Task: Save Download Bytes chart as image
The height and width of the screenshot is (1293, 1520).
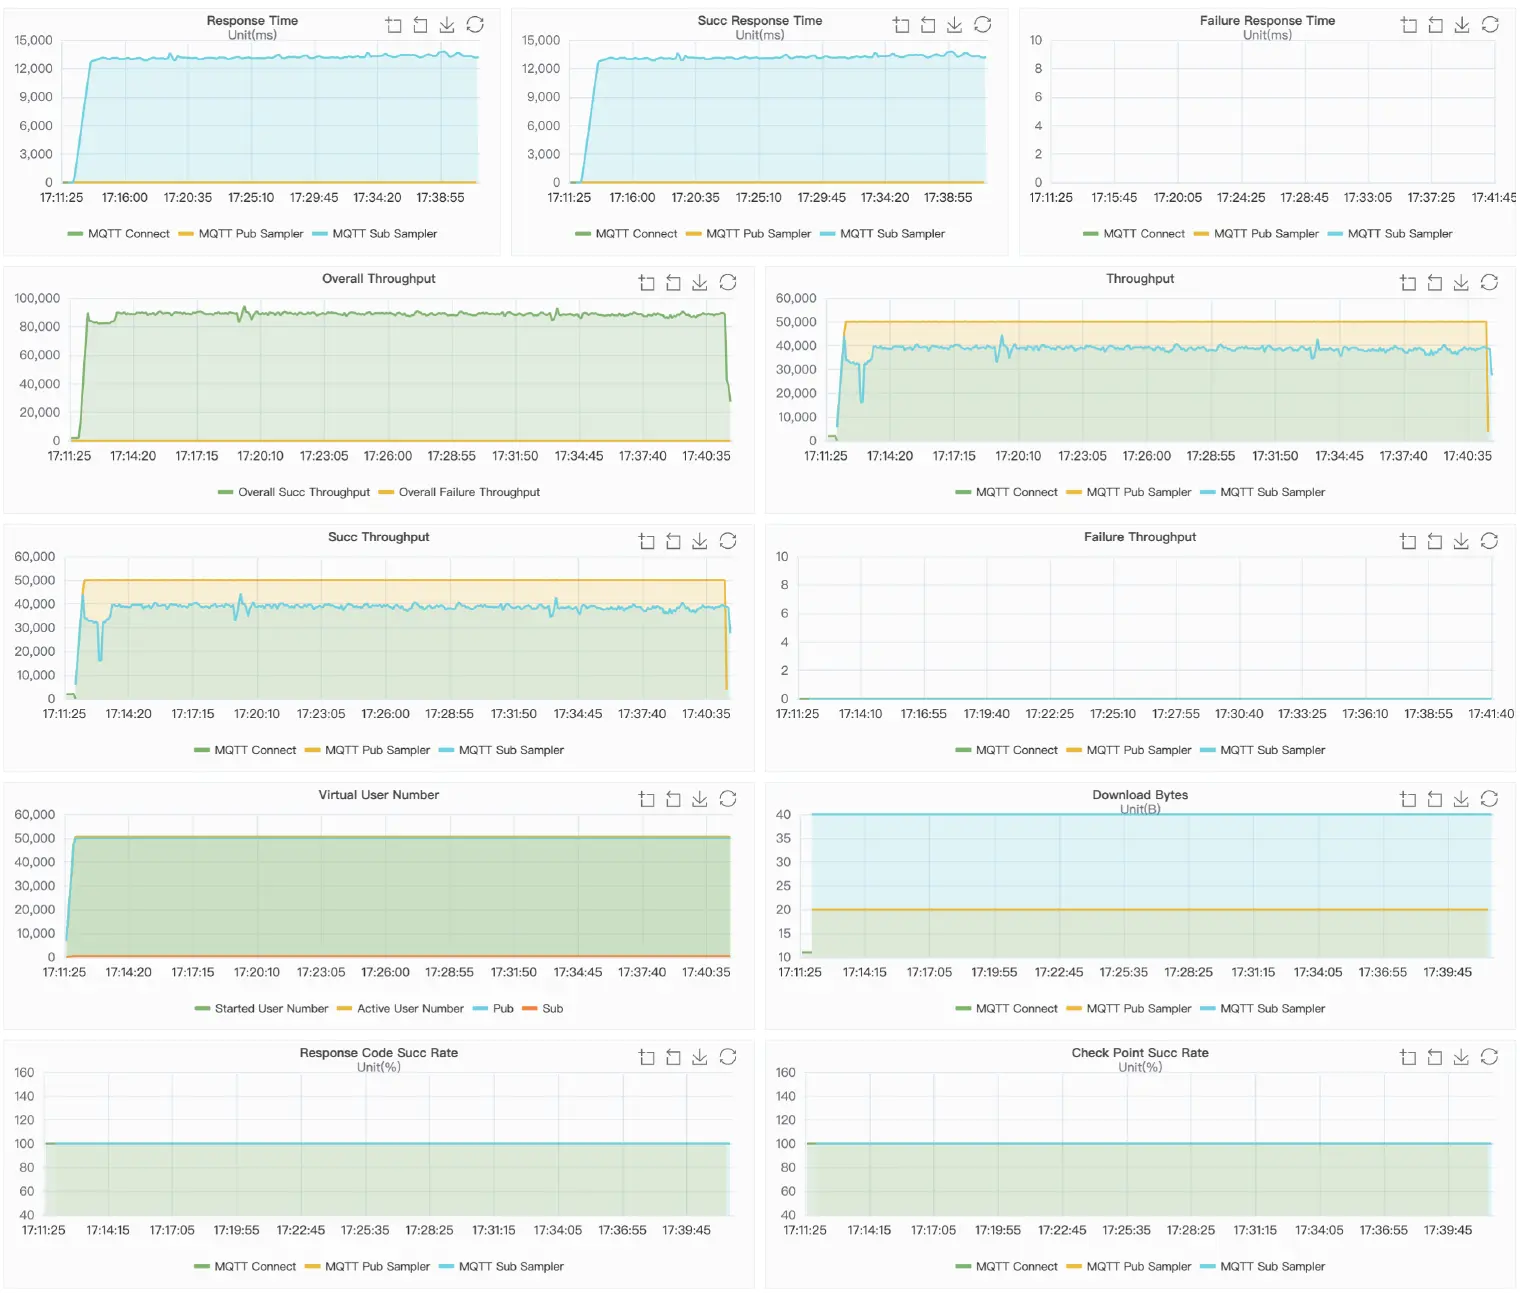Action: [x=1461, y=799]
